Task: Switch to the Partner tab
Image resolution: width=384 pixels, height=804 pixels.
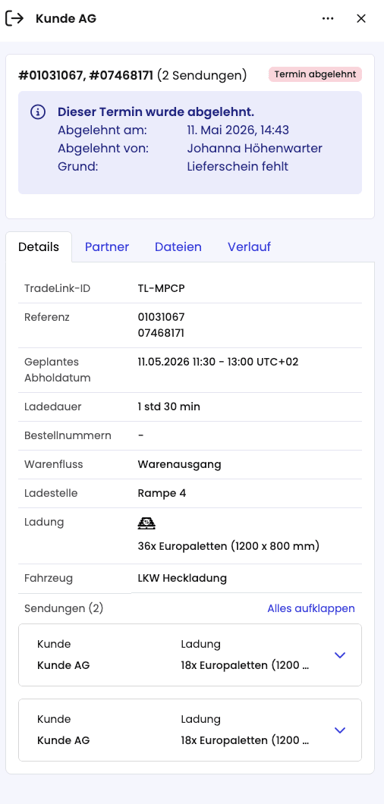Action: [107, 247]
